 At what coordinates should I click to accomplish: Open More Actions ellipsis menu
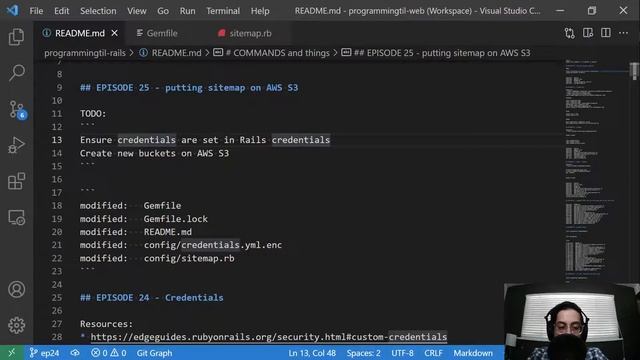coord(623,33)
